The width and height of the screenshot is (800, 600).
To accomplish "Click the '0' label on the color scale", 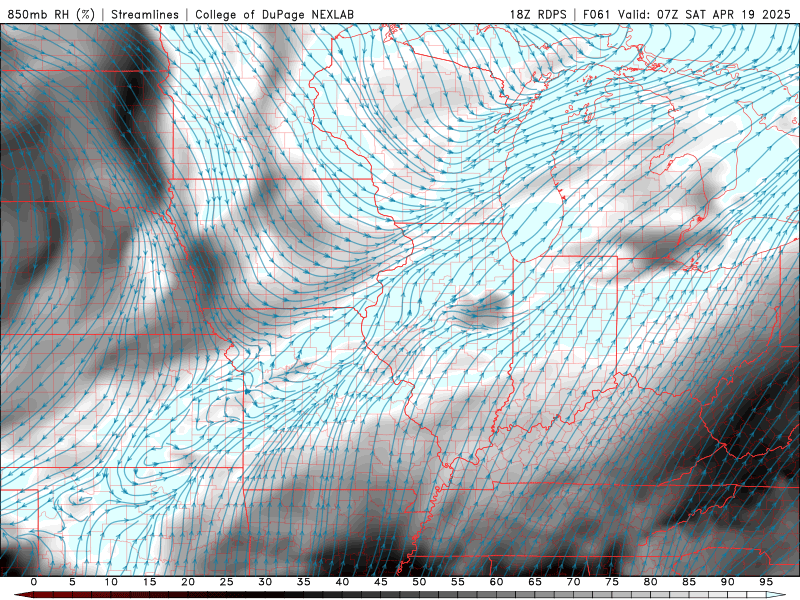I will click(x=34, y=582).
